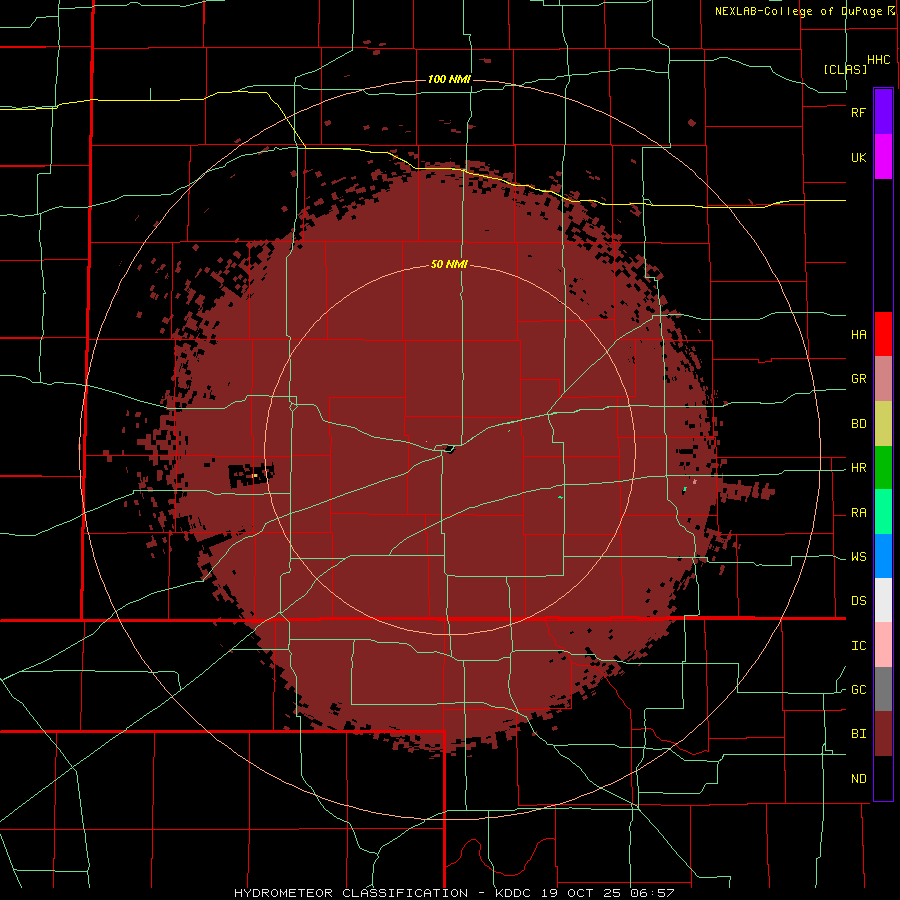Screen dimensions: 900x900
Task: Click the 50 NMI range ring label
Action: pyautogui.click(x=449, y=265)
